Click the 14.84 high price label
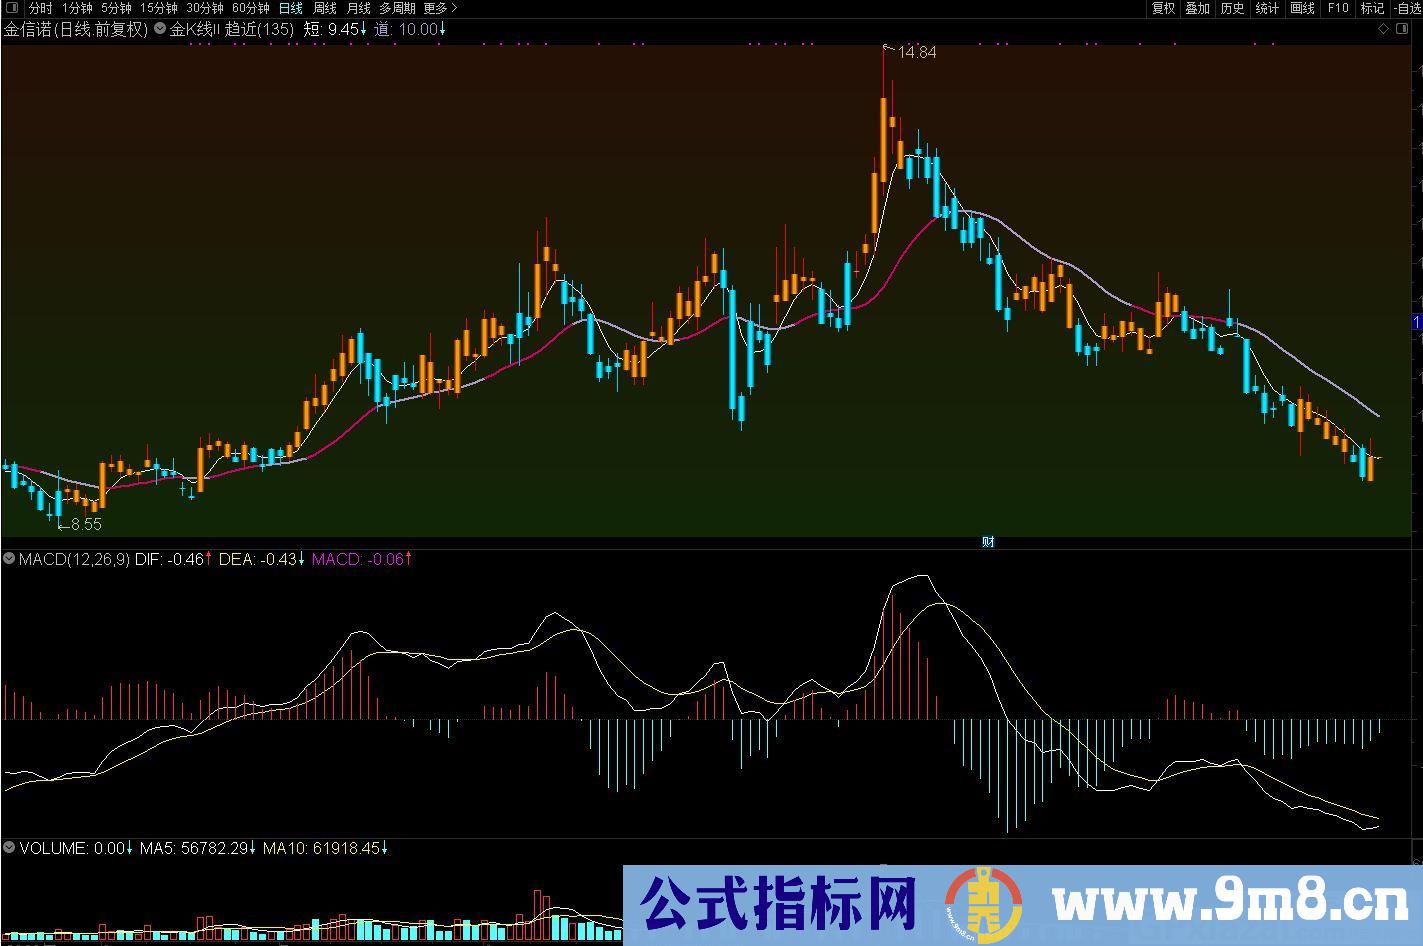 (x=917, y=52)
